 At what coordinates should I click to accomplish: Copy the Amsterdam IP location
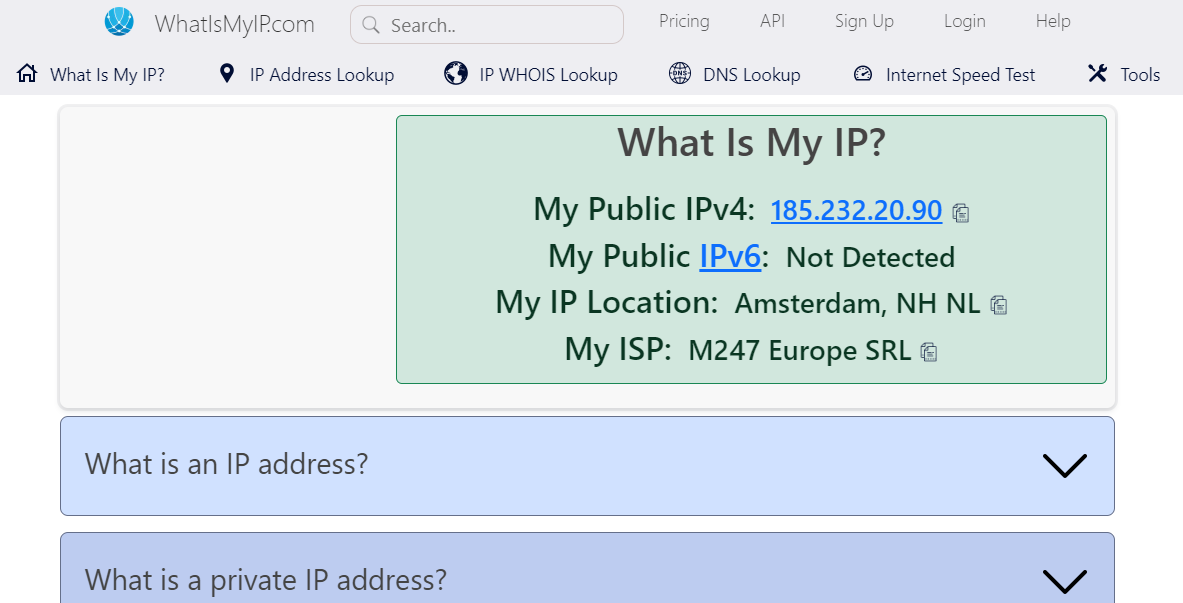999,305
